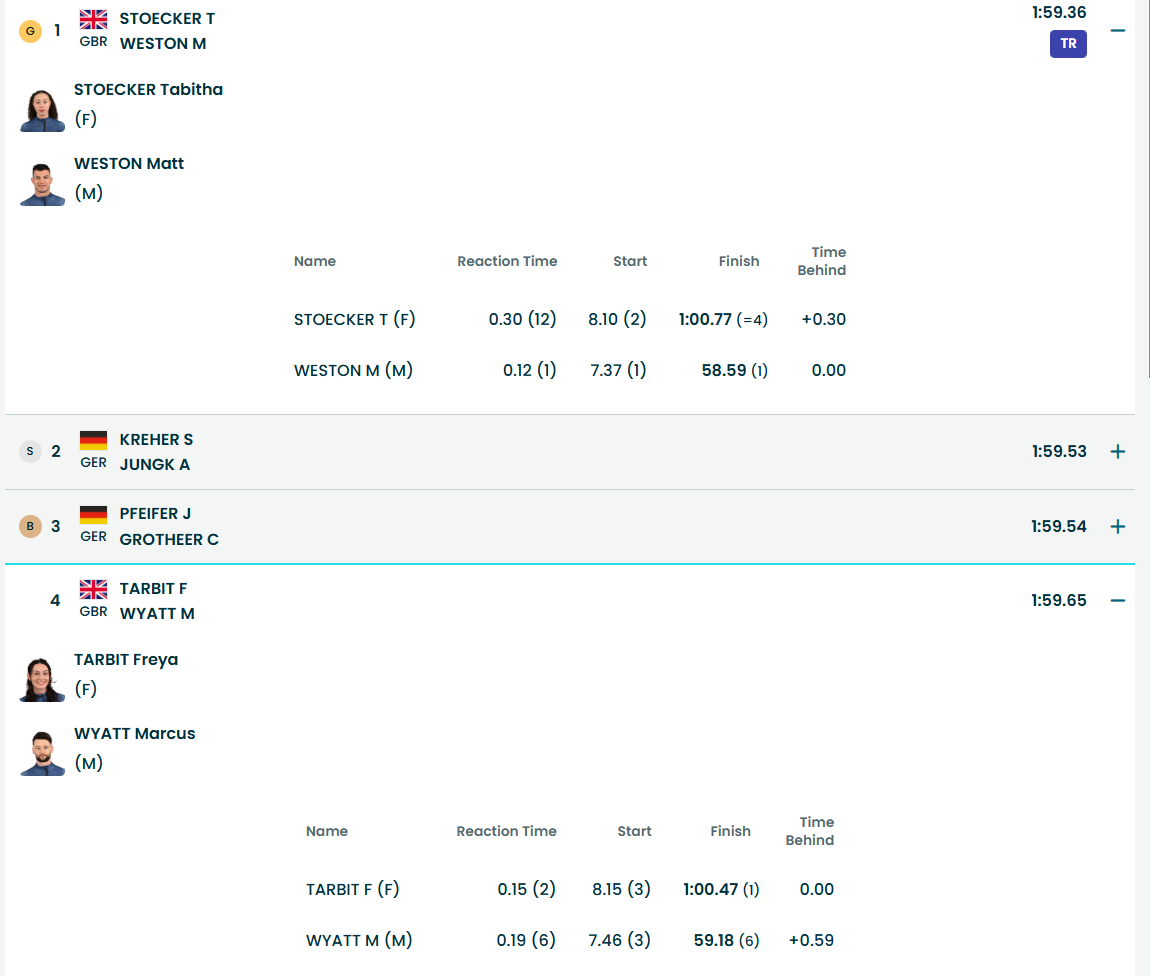Expand the PFEIFER J / GROTHEER C result row
This screenshot has height=976, width=1150.
click(x=1117, y=526)
